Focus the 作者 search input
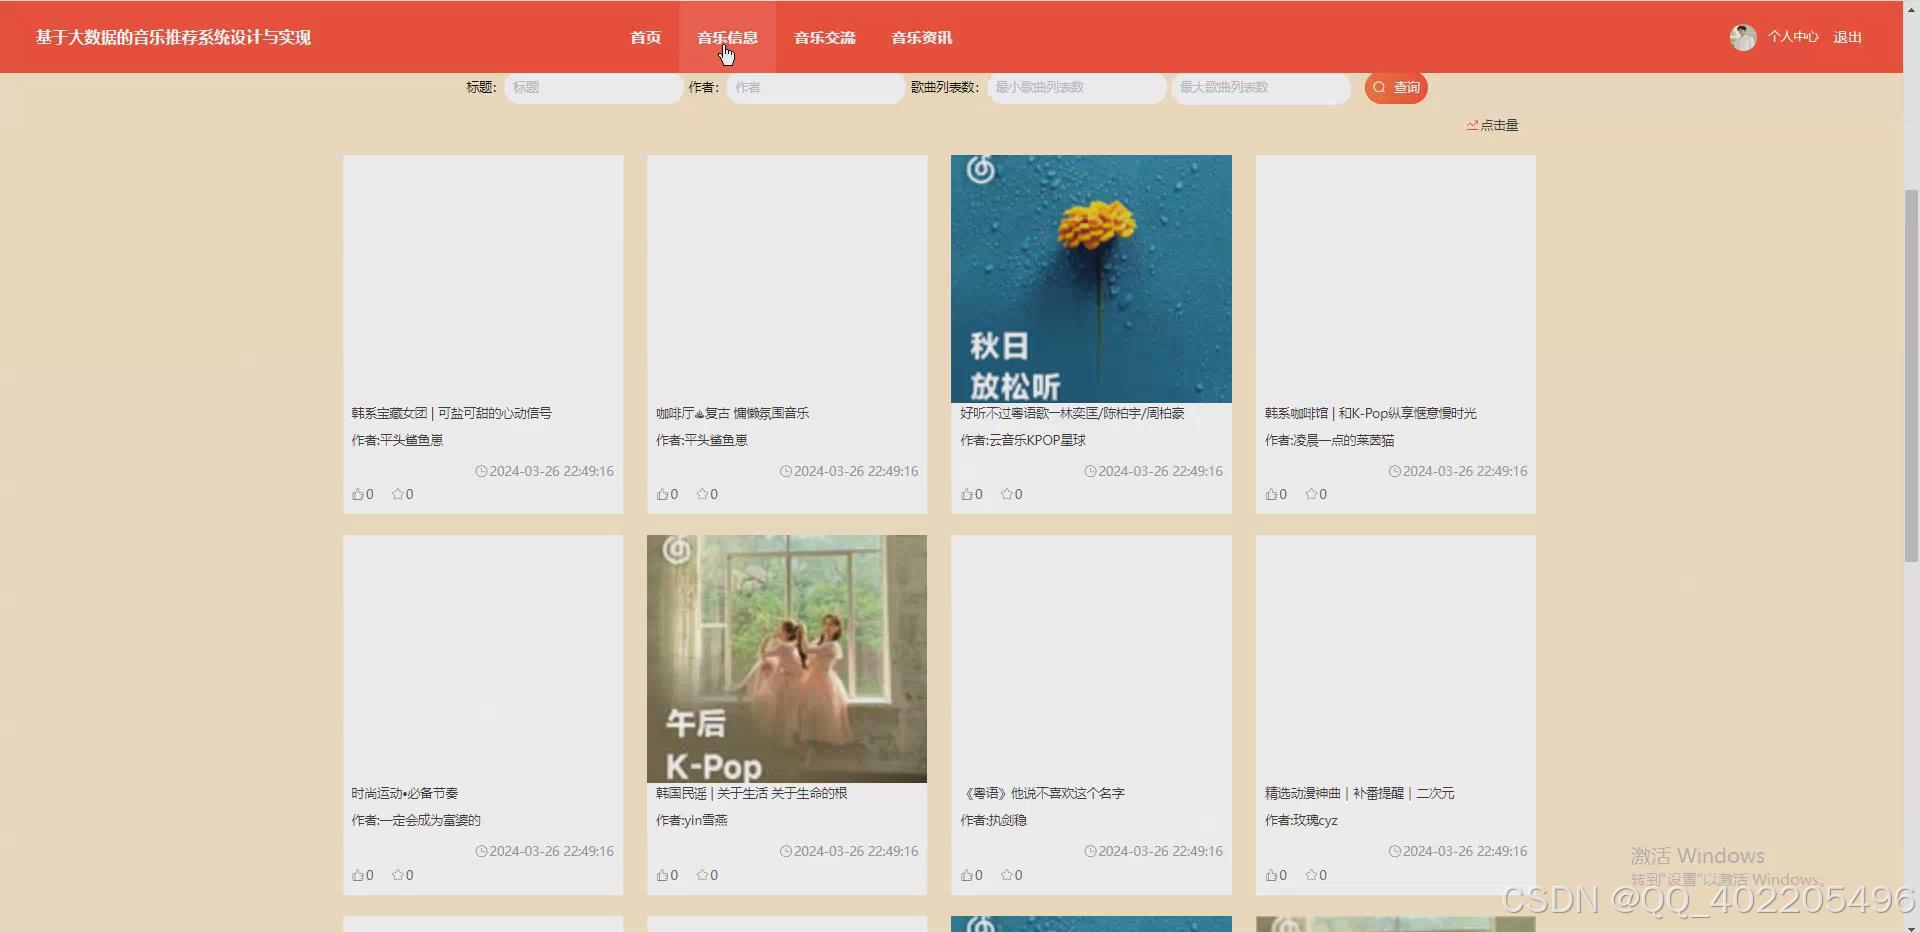Screen dimensions: 1920x932 815,87
